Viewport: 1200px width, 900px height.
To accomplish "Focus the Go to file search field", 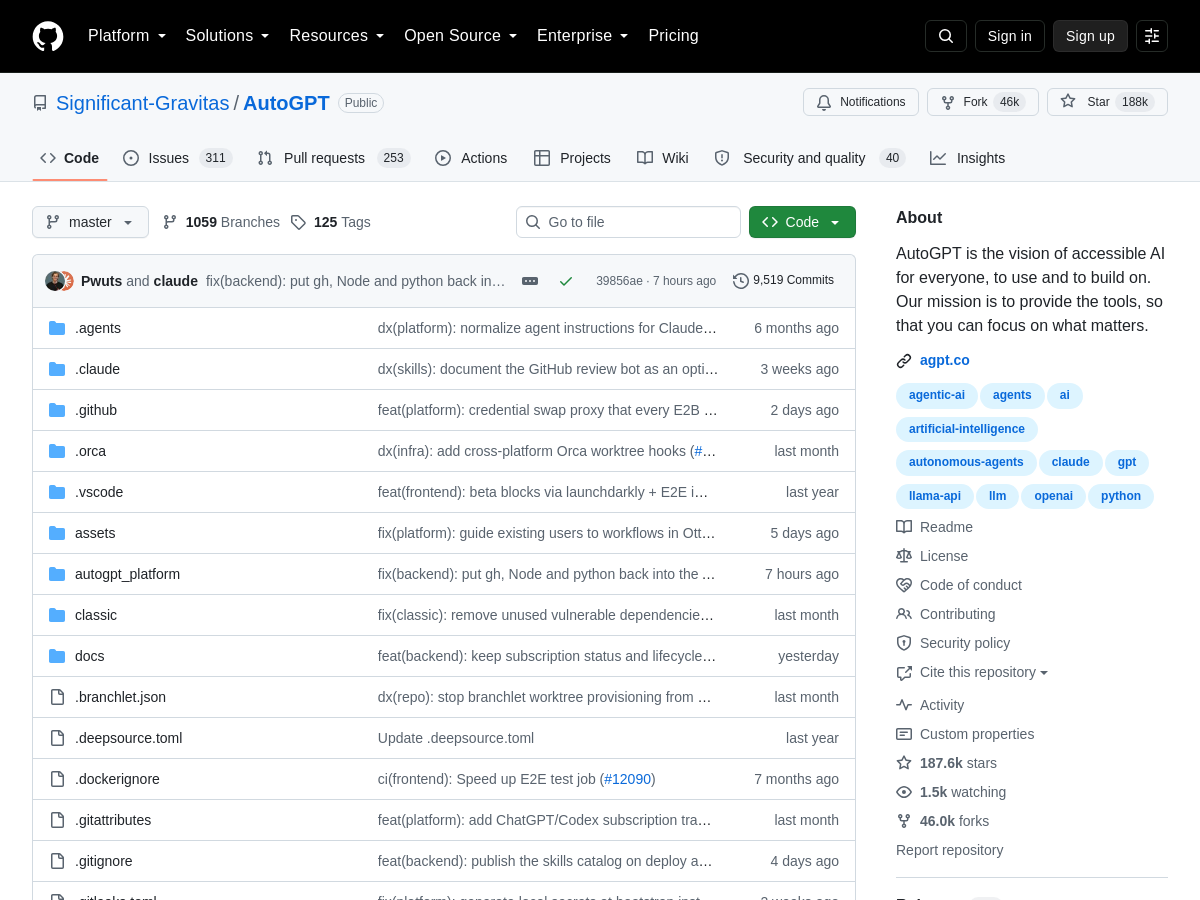I will (628, 222).
